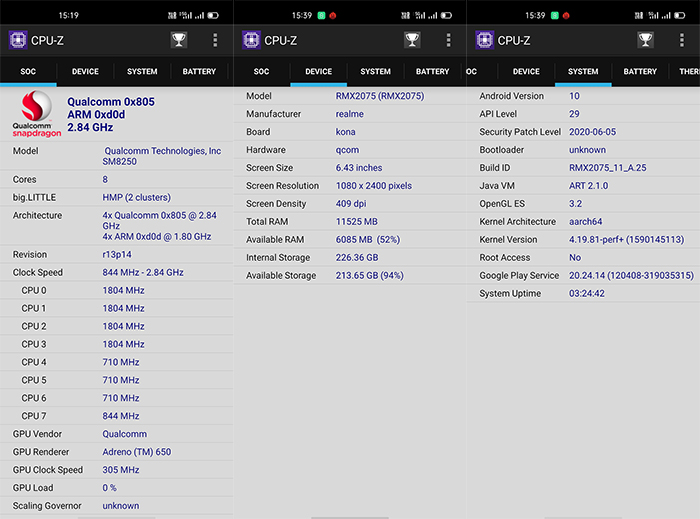Select BATTERY tab in middle screen

click(433, 71)
